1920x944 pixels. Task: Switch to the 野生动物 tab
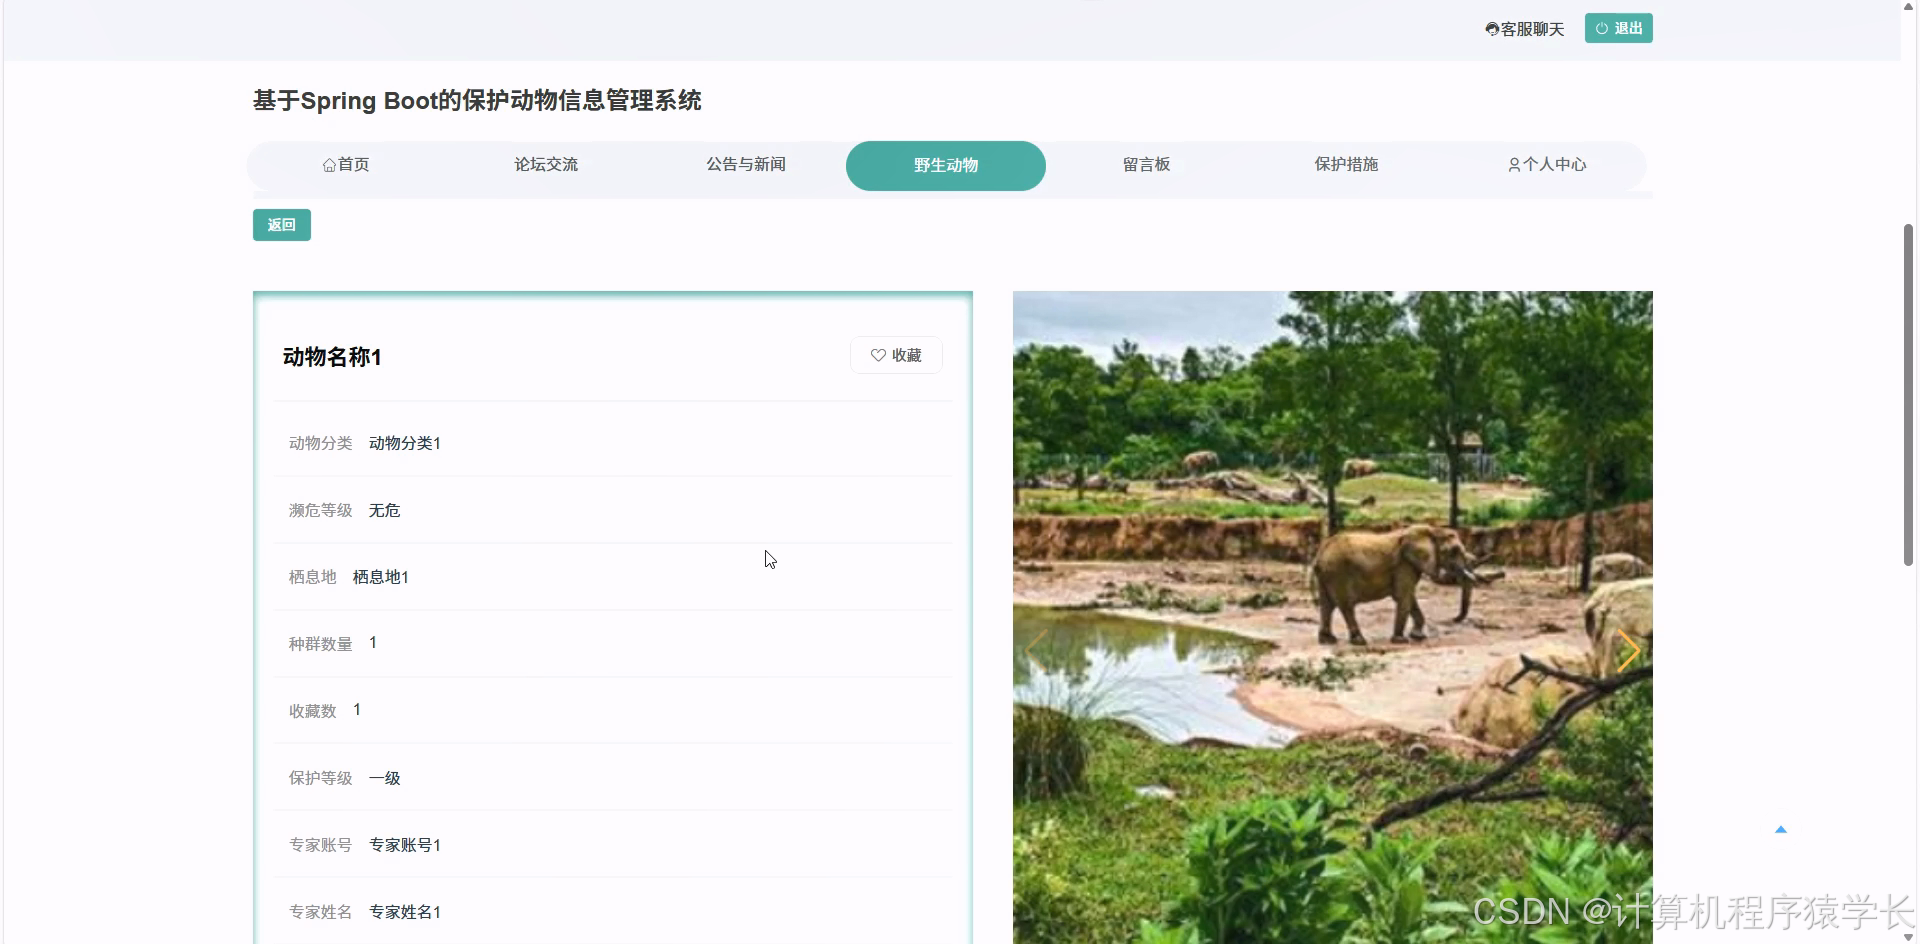pyautogui.click(x=945, y=165)
